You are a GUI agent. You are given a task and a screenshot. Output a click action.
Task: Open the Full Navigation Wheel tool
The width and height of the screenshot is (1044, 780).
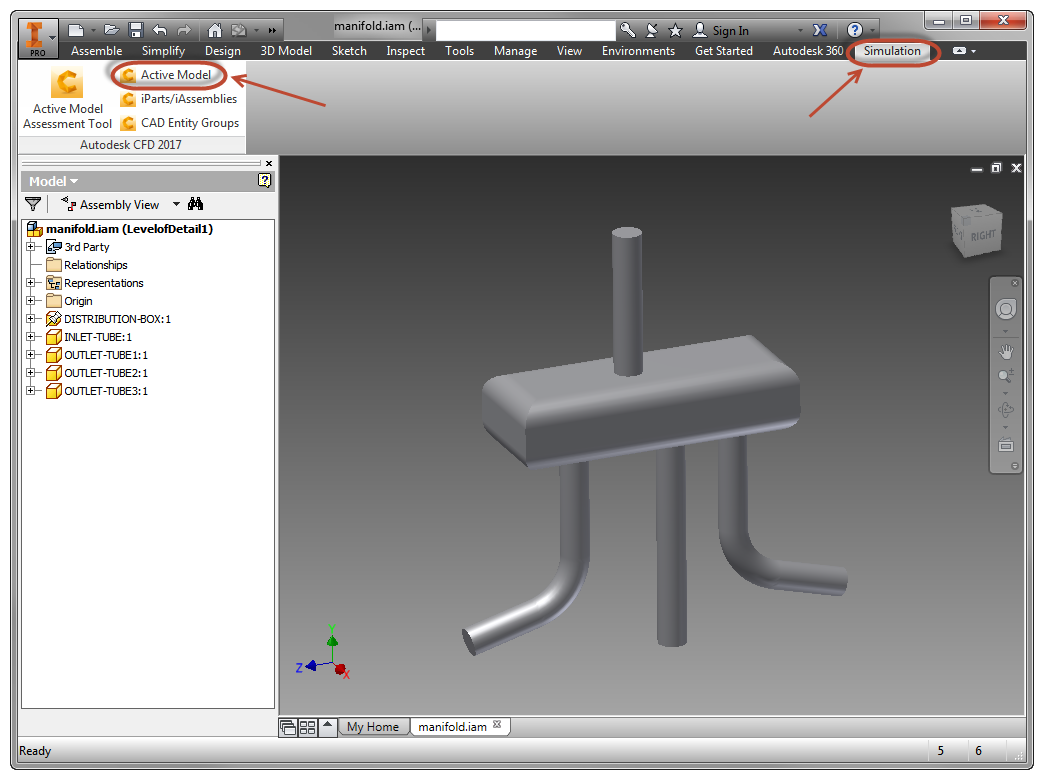tap(1005, 309)
